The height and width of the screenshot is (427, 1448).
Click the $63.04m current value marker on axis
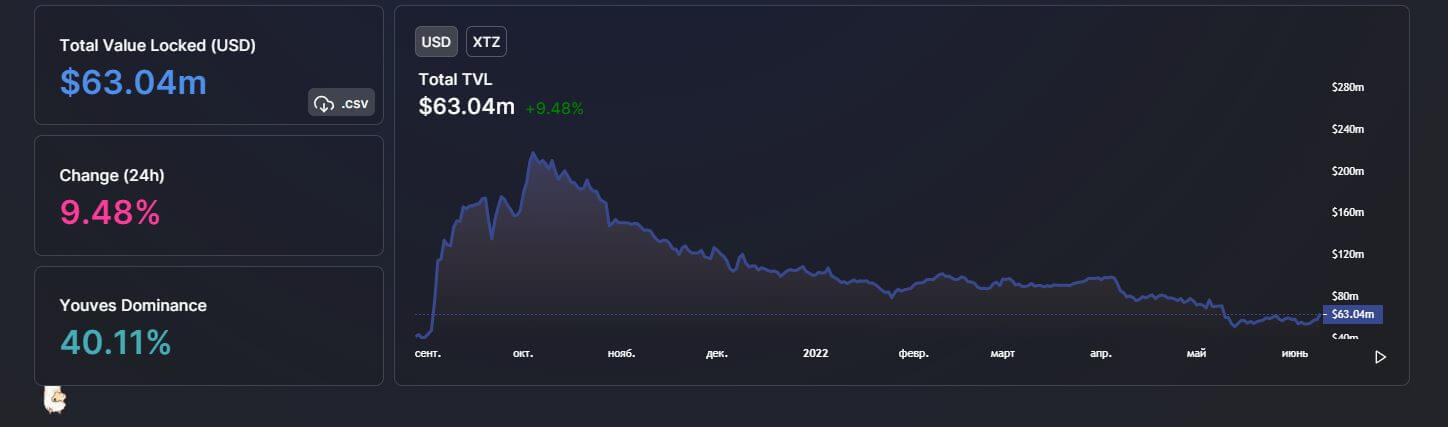[x=1352, y=314]
